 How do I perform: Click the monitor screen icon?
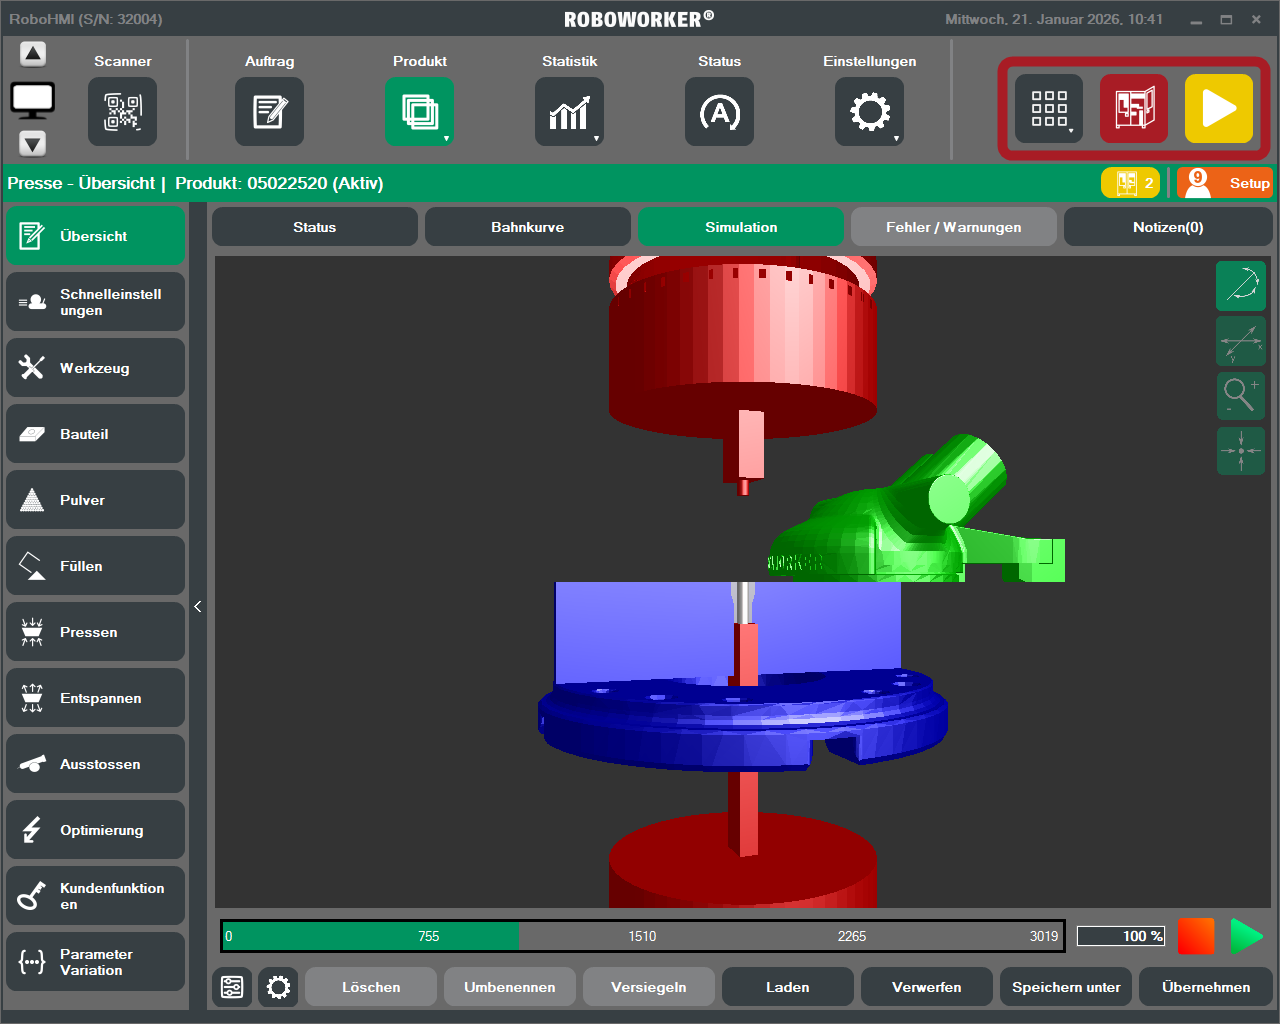pos(33,99)
